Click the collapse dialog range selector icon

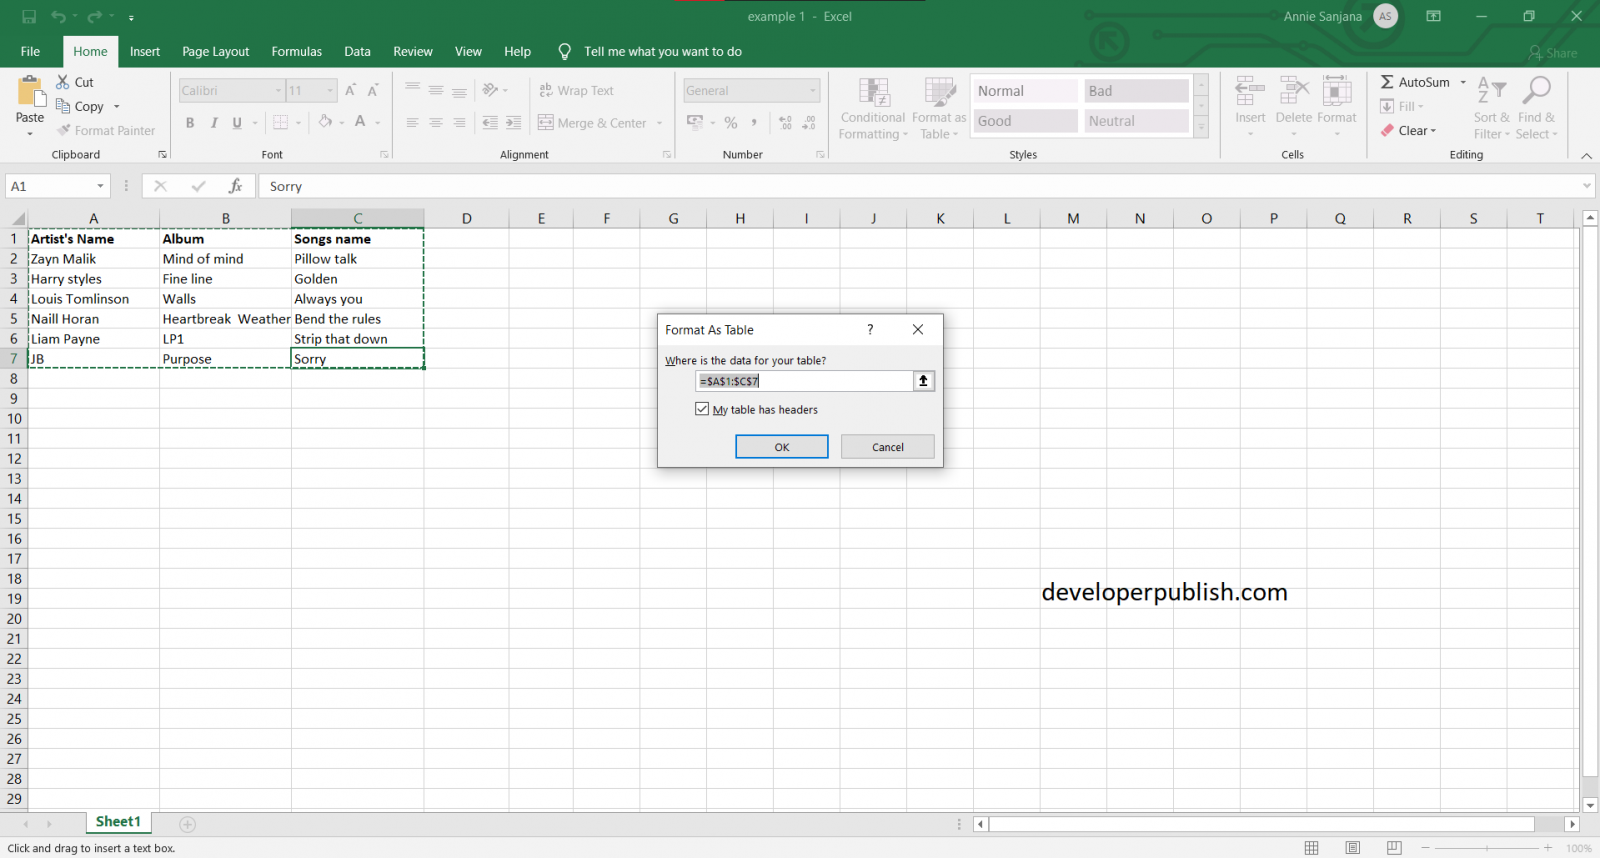[923, 381]
